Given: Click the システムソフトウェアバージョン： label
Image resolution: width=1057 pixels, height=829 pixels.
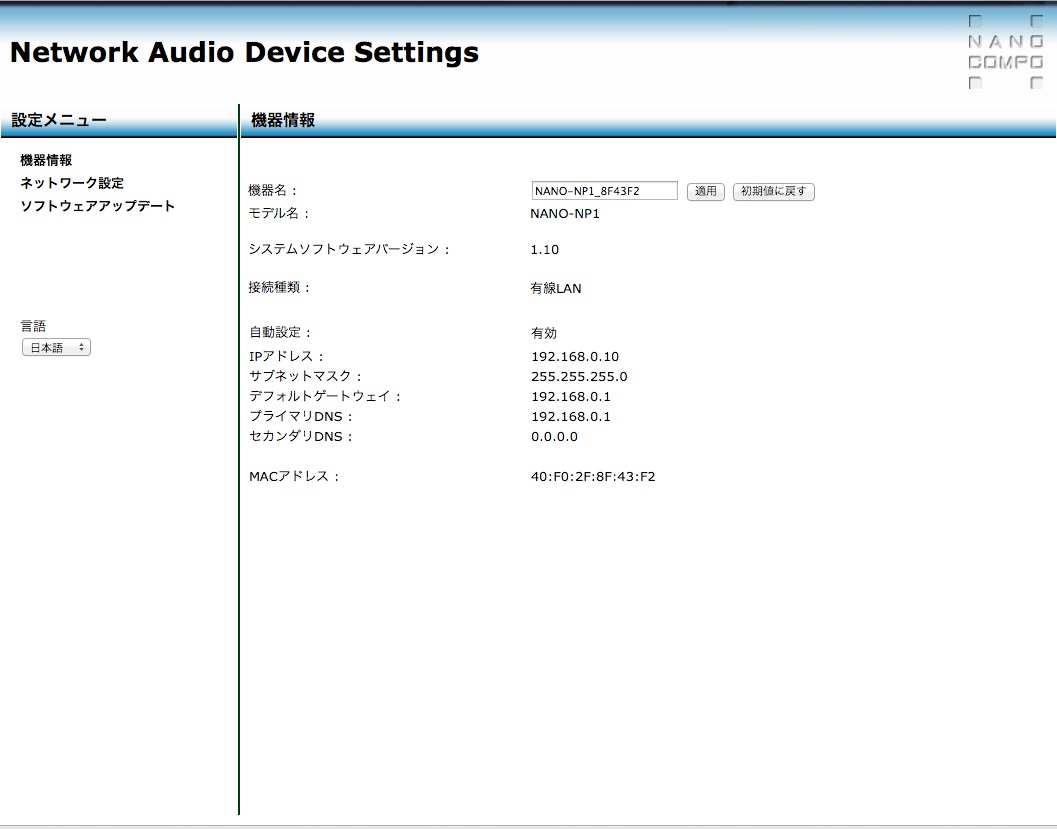Looking at the screenshot, I should click(x=349, y=249).
